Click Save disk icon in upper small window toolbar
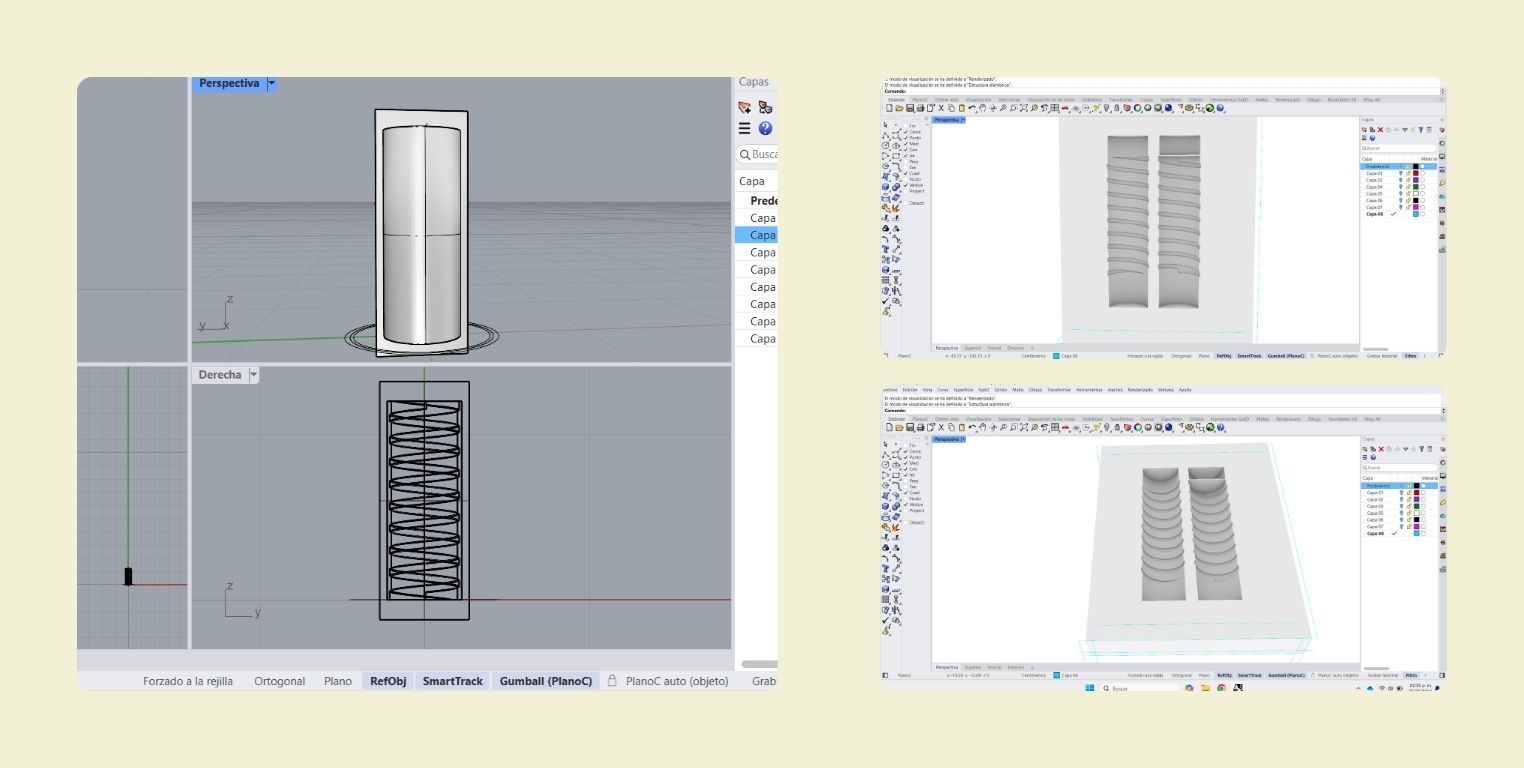Screen dimensions: 1524x768 [x=910, y=108]
